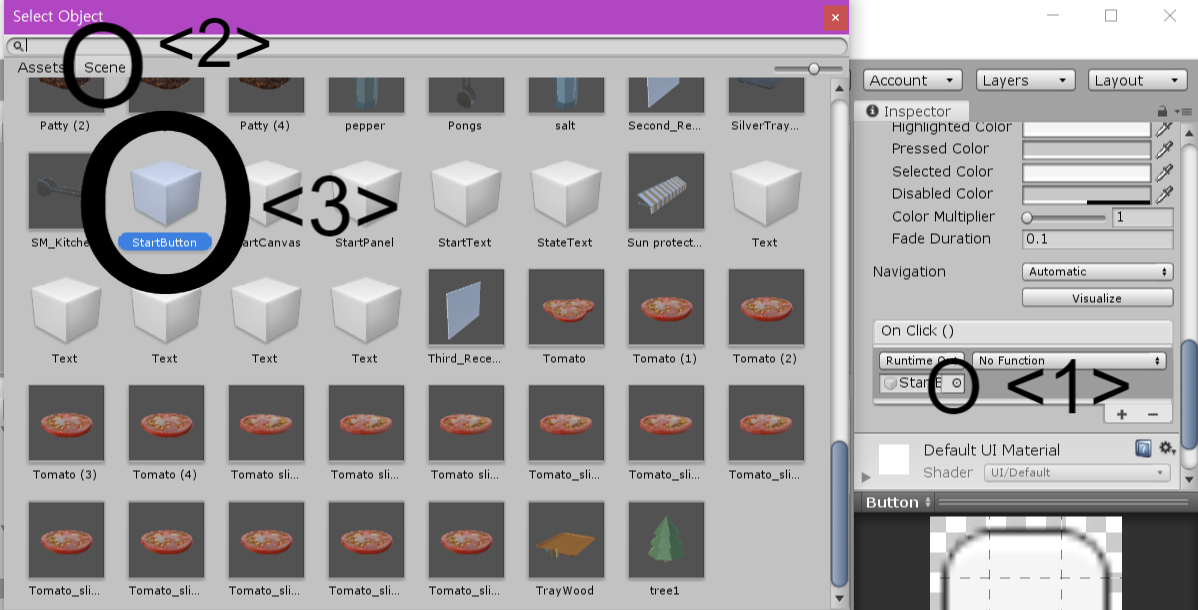Adjust the Color Multiplier slider

point(1064,218)
